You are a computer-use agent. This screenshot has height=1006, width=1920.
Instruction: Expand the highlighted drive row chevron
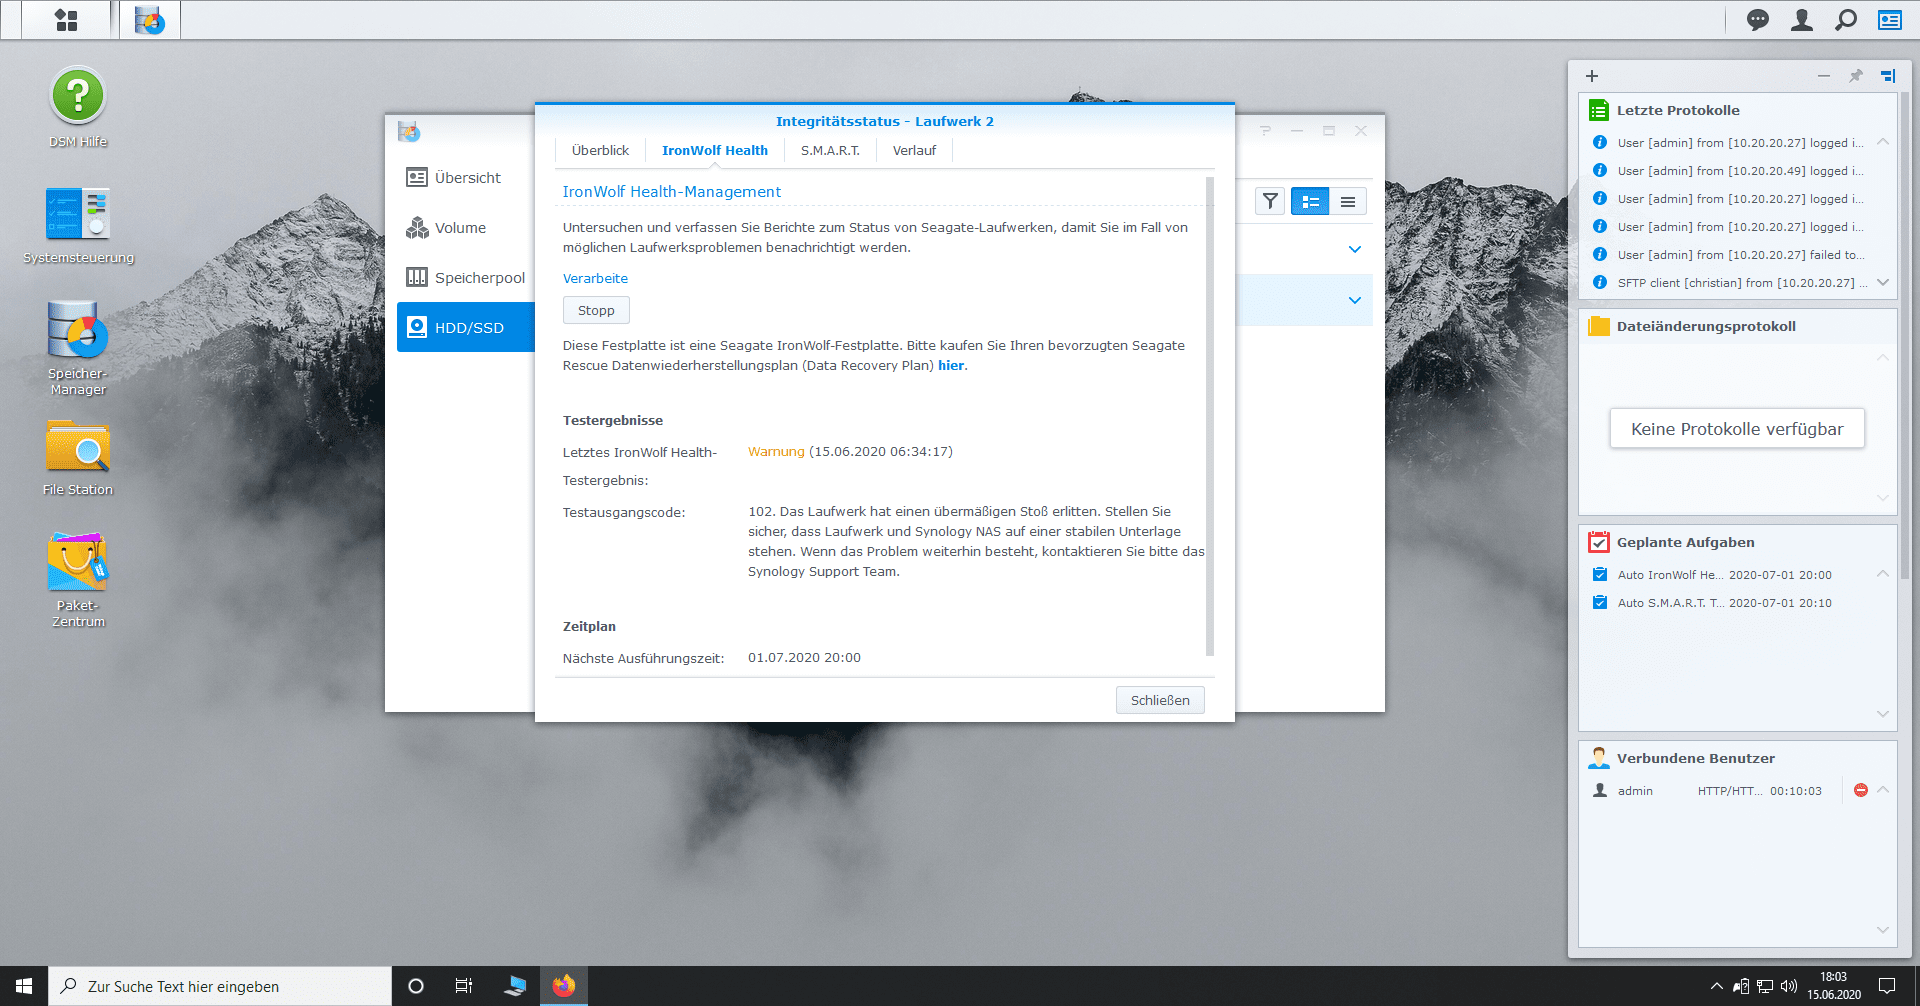pyautogui.click(x=1355, y=300)
